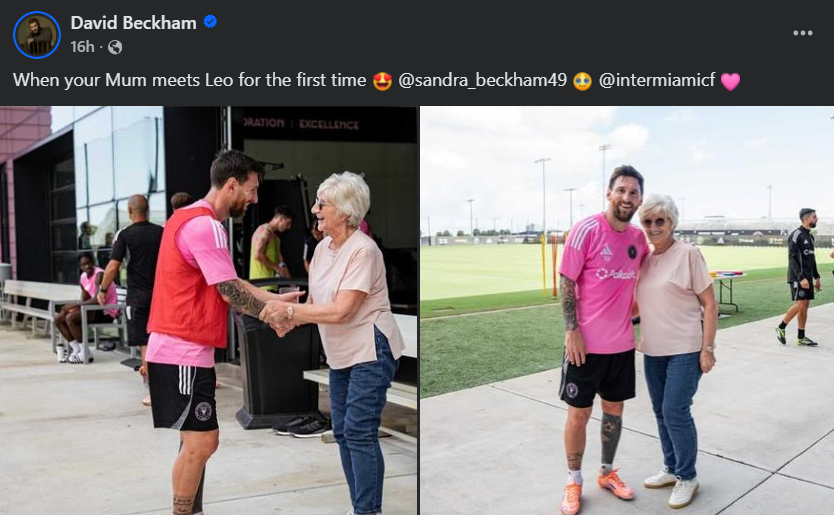Open the @sandra_beckham49 mention

coord(482,80)
